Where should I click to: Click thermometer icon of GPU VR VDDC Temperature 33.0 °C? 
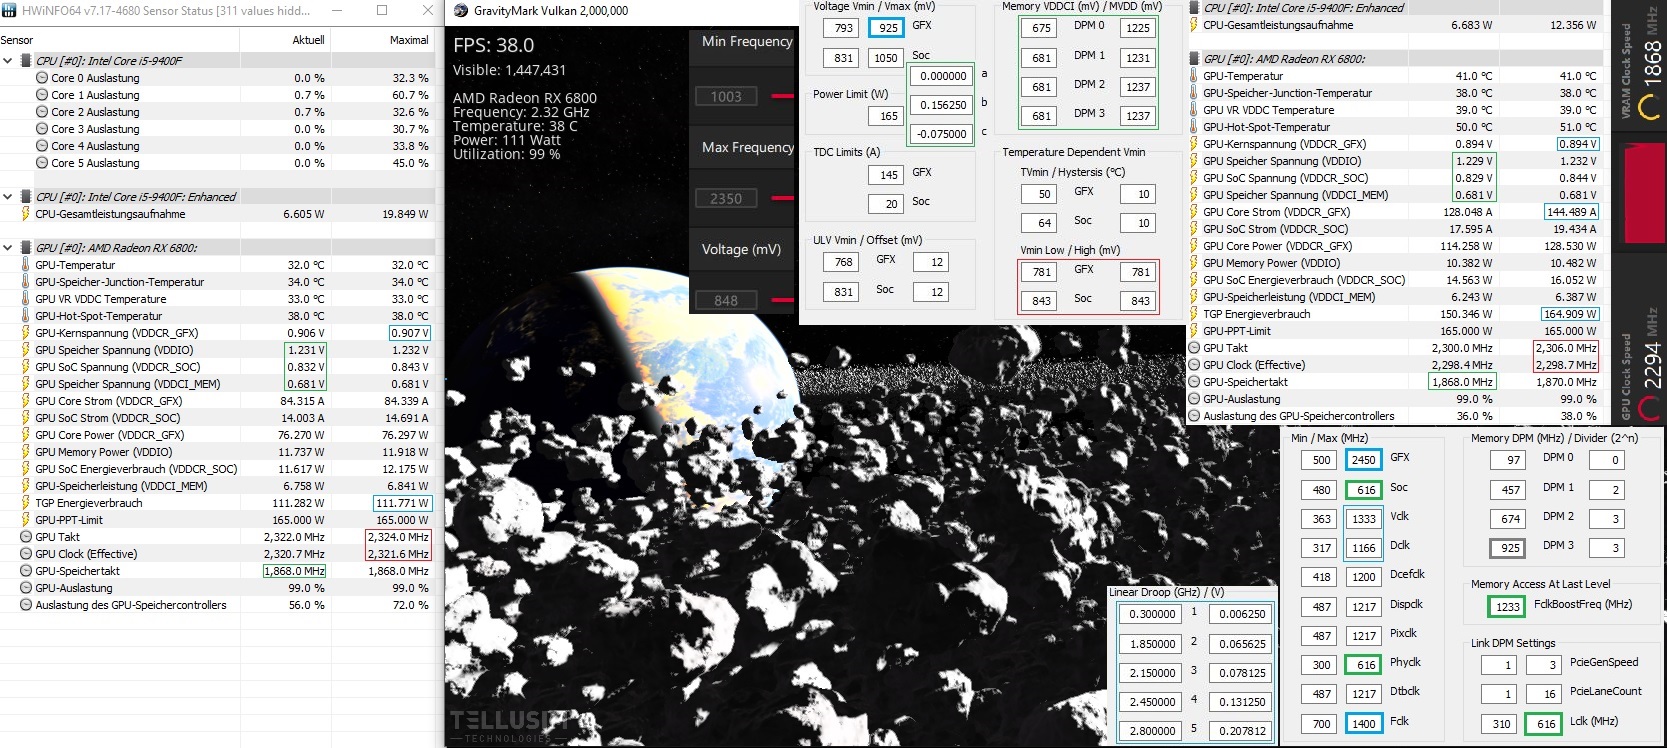tap(26, 299)
